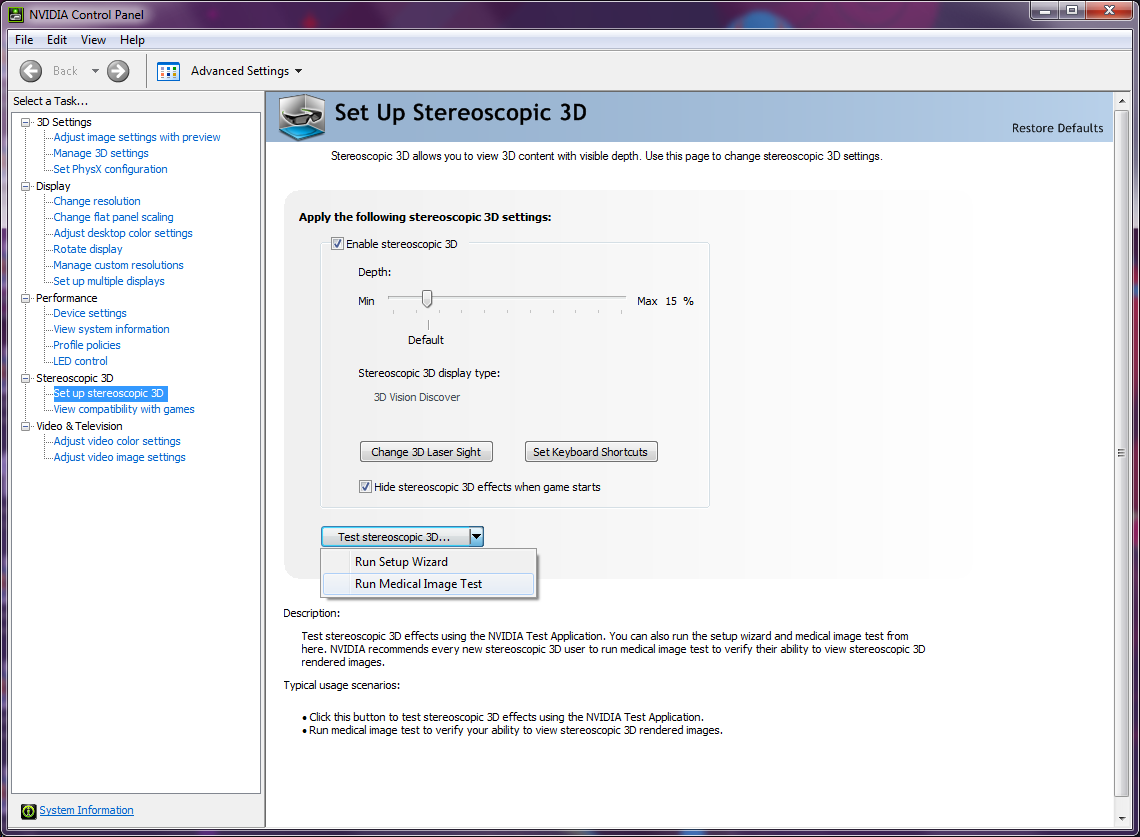
Task: Select LED control task
Action: [80, 361]
